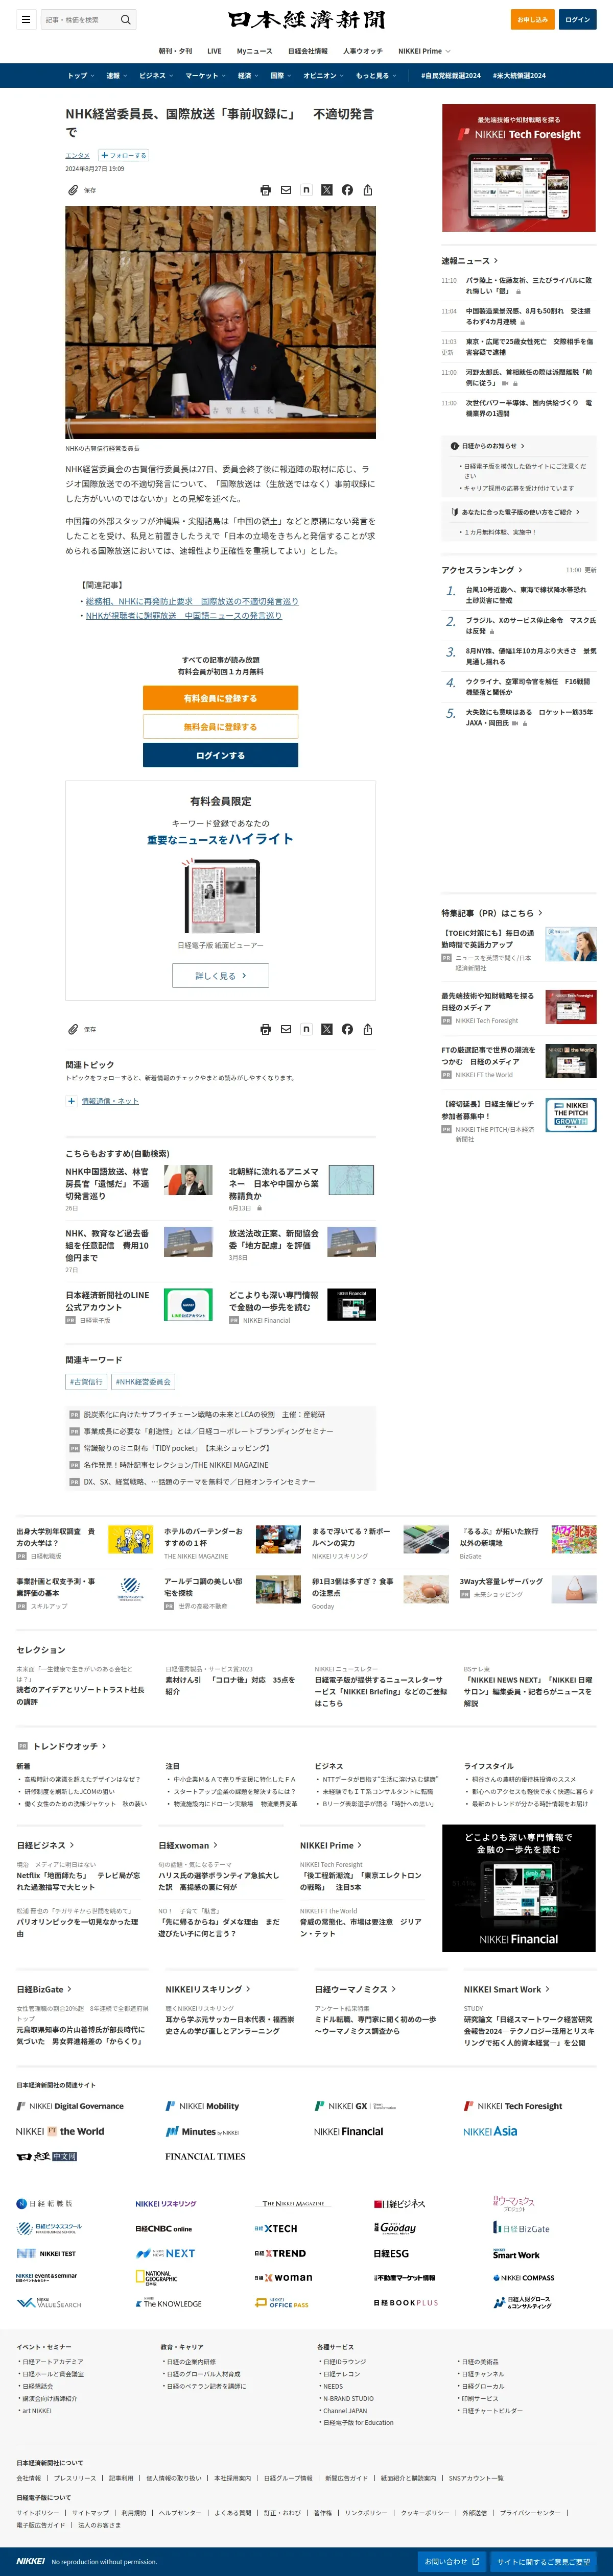Expand the マーケット navigation dropdown
Viewport: 613px width, 2576px height.
click(x=205, y=75)
